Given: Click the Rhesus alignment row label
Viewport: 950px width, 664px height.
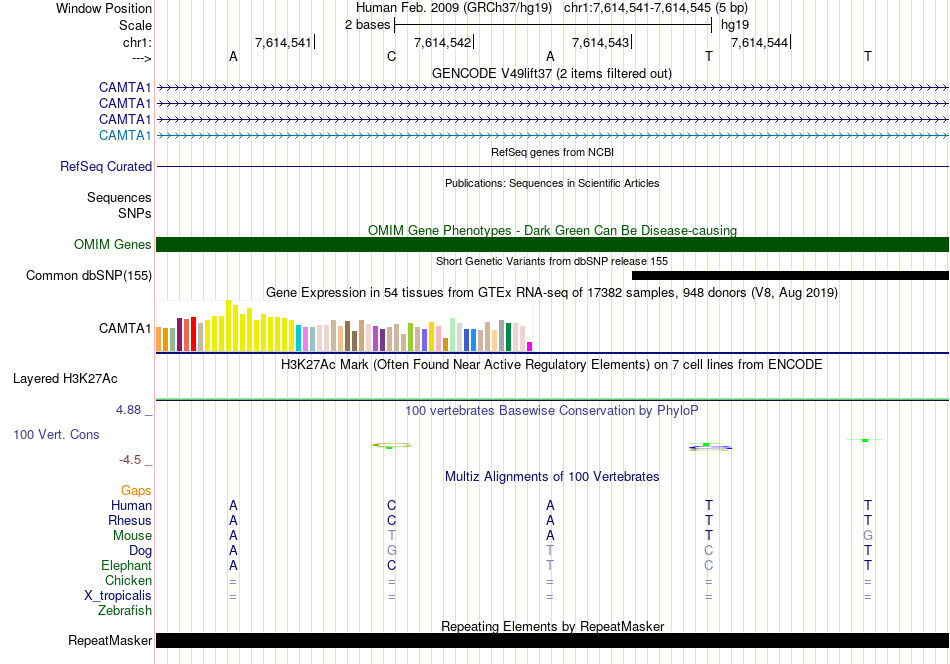Looking at the screenshot, I should tap(130, 520).
